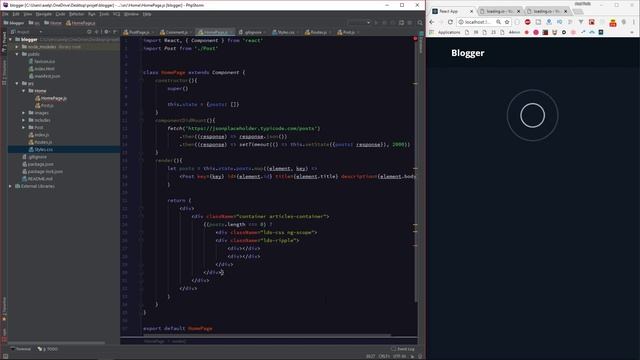Screen dimensions: 640x360
Task: Click the Run button in PhpStorm toolbar
Action: (376, 23)
